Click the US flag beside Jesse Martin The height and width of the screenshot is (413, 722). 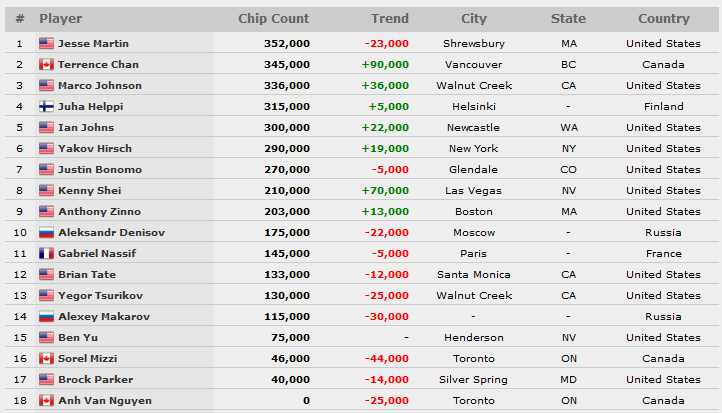46,43
